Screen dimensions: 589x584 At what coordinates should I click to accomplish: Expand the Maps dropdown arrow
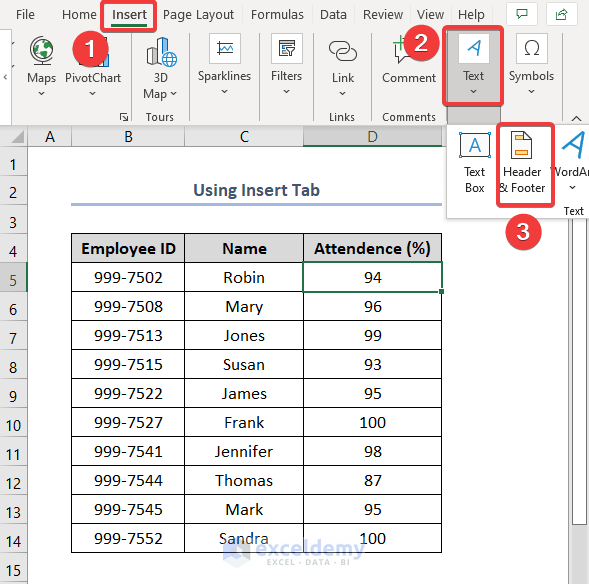tap(41, 94)
